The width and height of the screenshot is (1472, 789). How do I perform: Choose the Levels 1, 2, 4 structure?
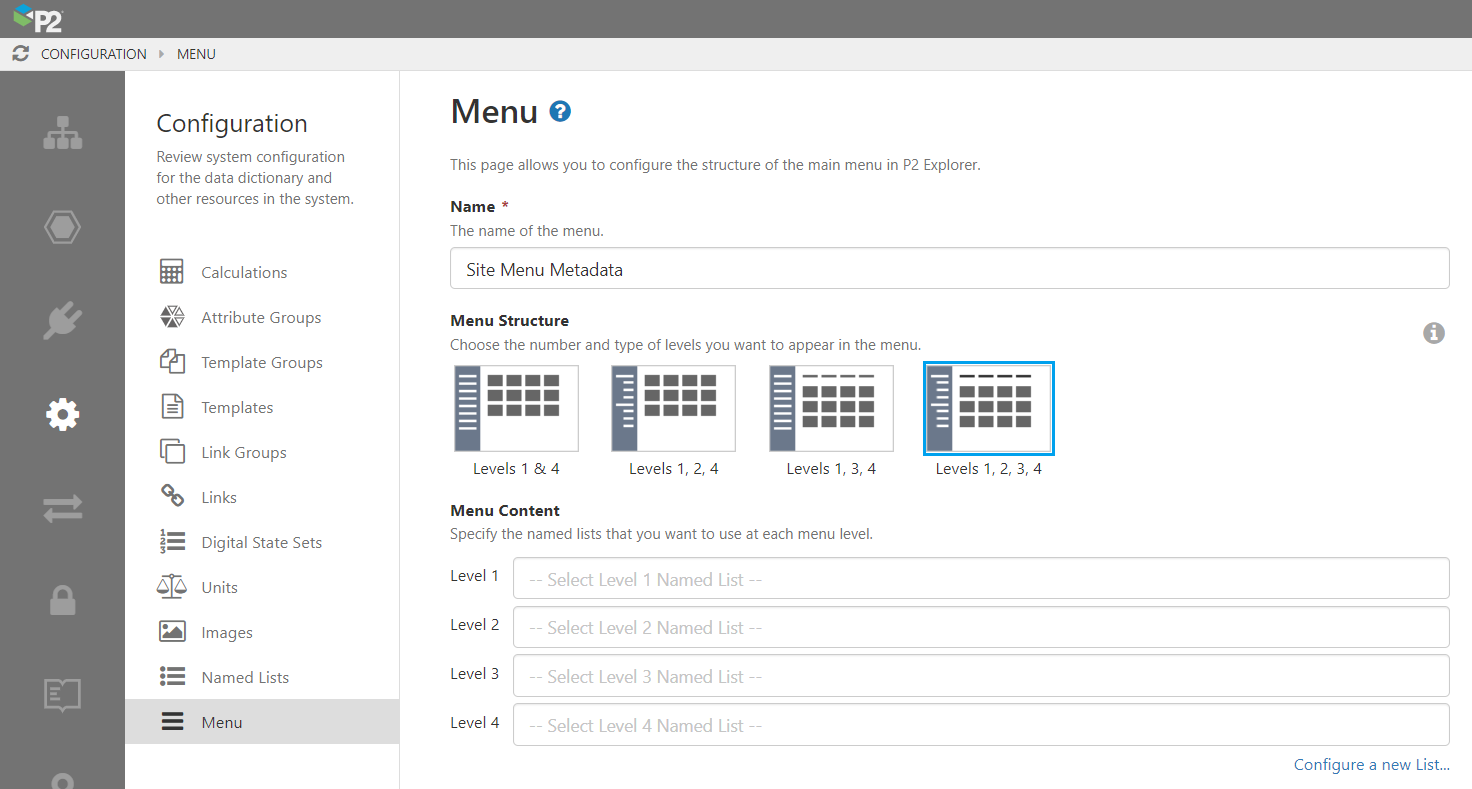(673, 409)
